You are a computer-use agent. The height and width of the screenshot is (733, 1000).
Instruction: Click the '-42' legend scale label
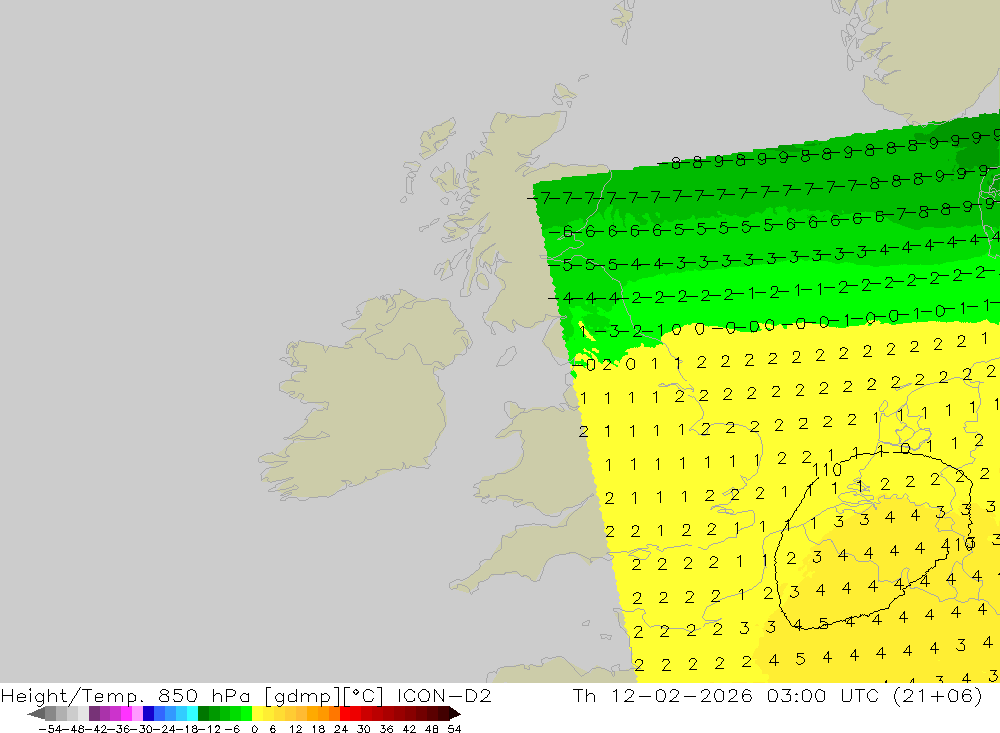click(x=98, y=729)
